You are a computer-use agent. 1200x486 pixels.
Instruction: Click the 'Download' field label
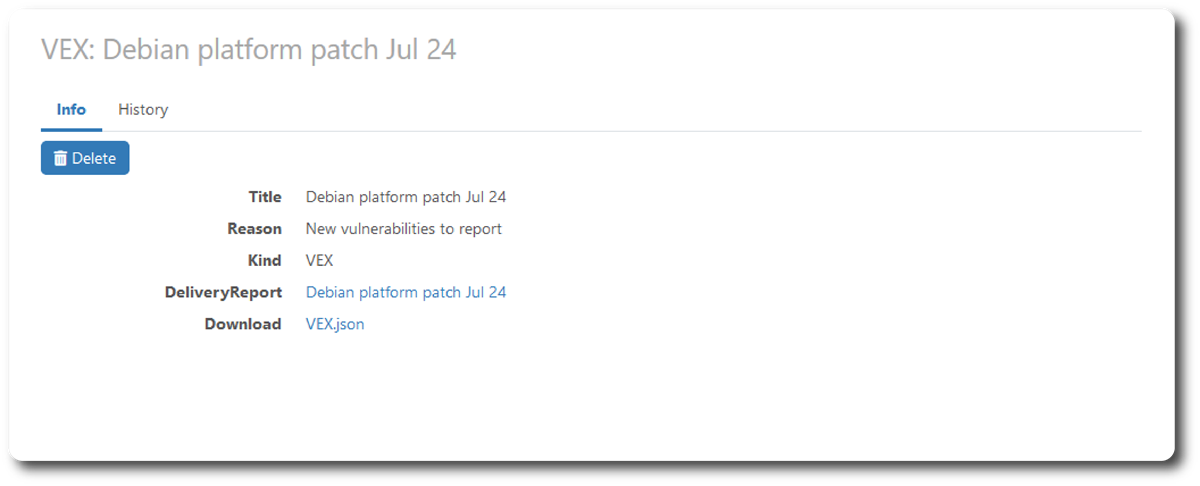pyautogui.click(x=243, y=324)
